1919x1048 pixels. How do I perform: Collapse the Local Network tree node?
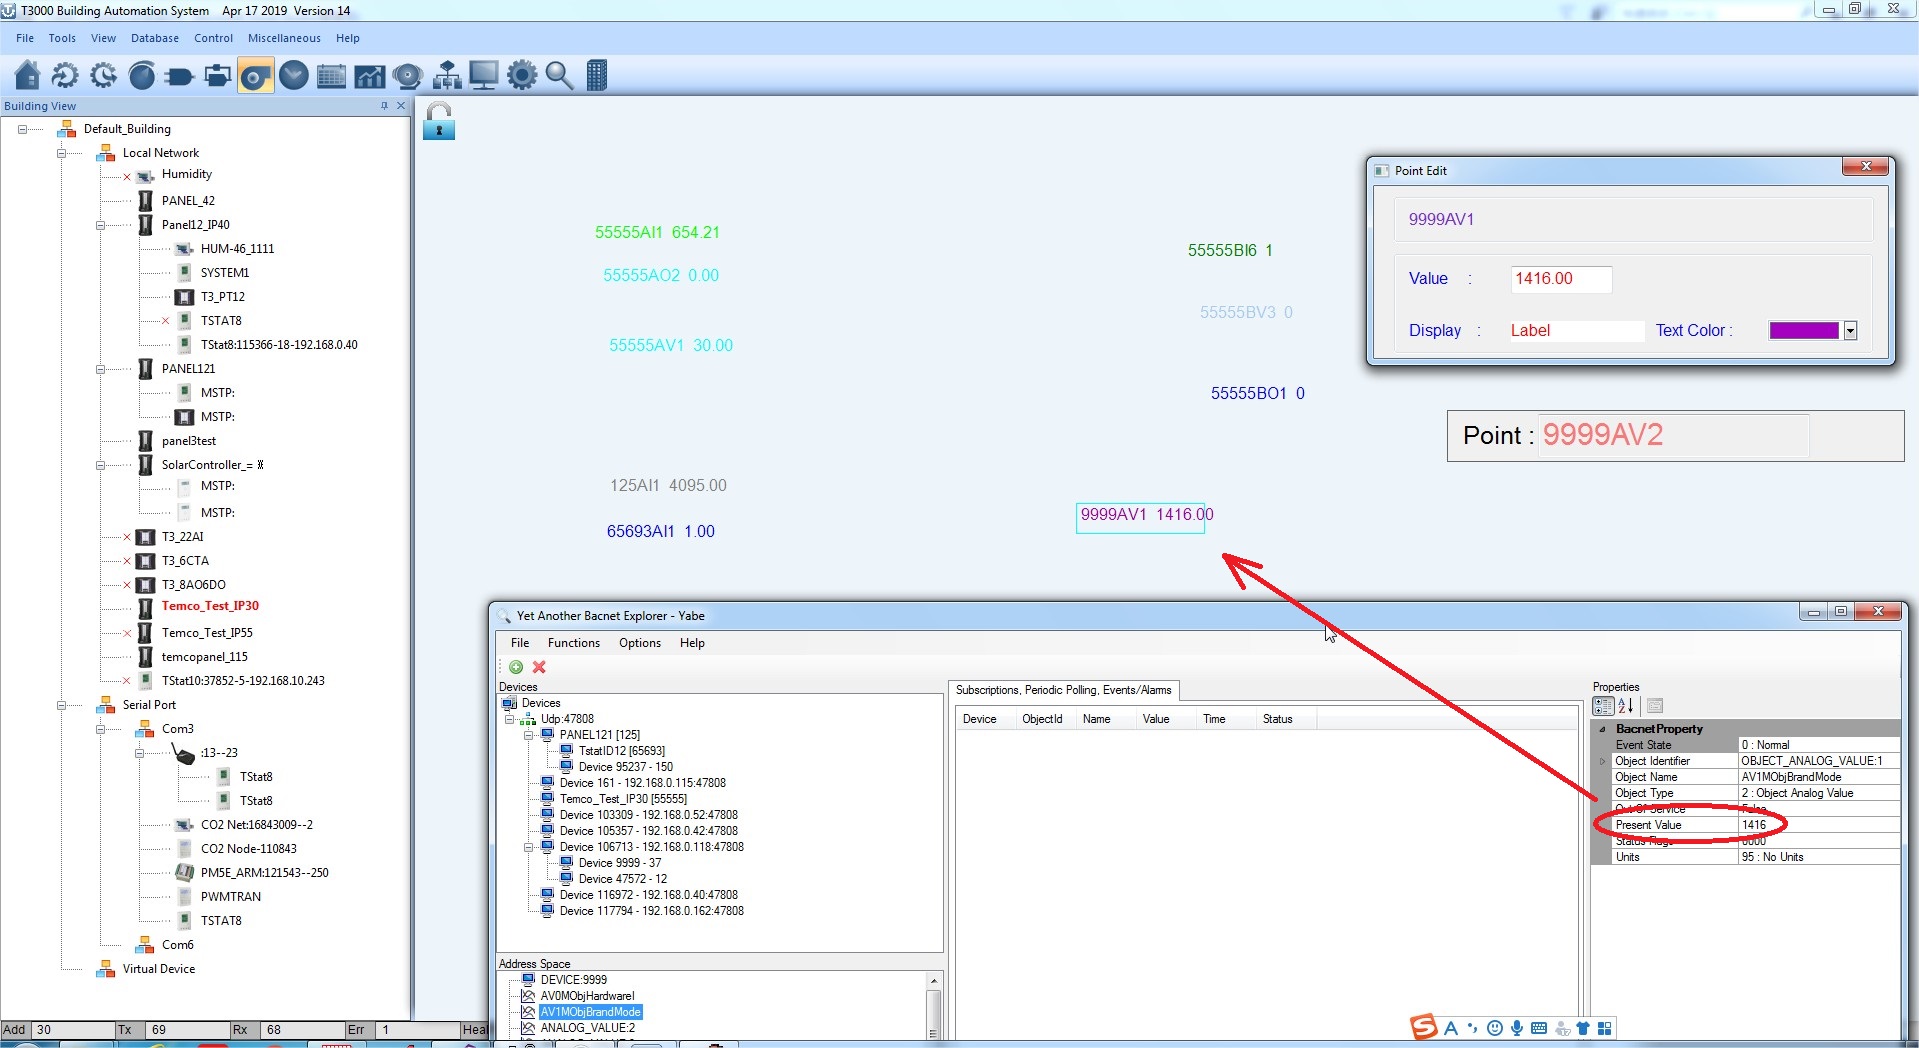pyautogui.click(x=61, y=153)
